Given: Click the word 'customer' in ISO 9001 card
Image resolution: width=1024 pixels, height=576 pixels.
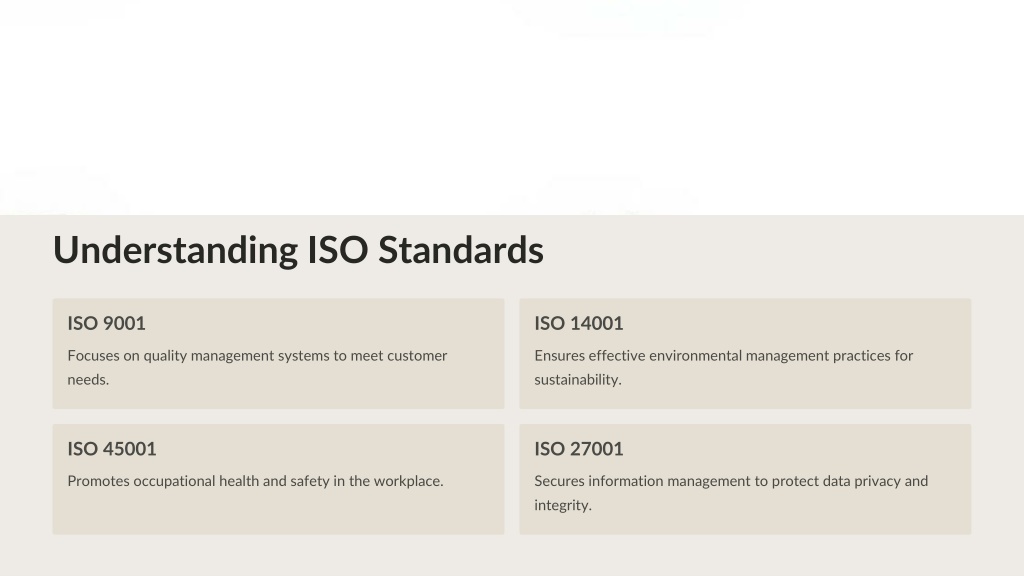Looking at the screenshot, I should click(x=417, y=356).
